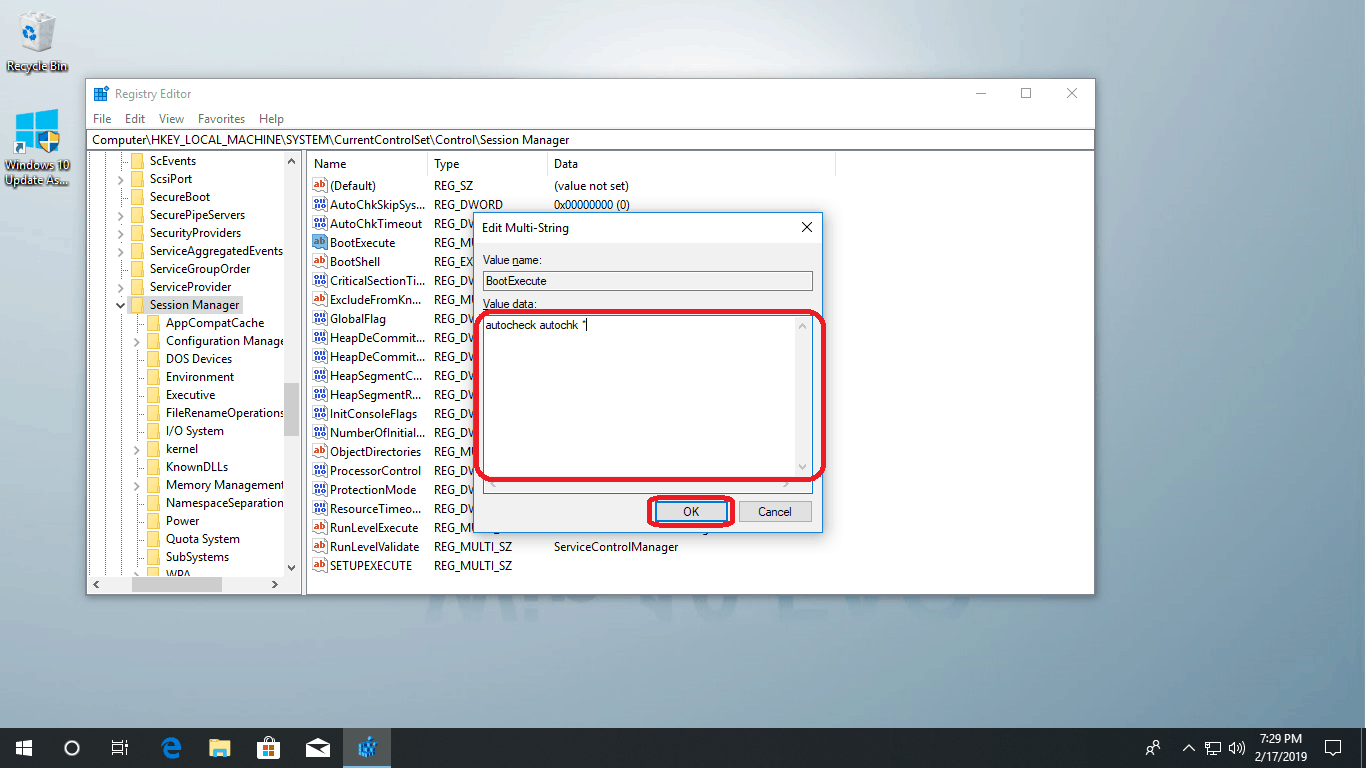Viewport: 1366px width, 768px height.
Task: Click the CriticalSectionTi value icon
Action: tap(320, 280)
